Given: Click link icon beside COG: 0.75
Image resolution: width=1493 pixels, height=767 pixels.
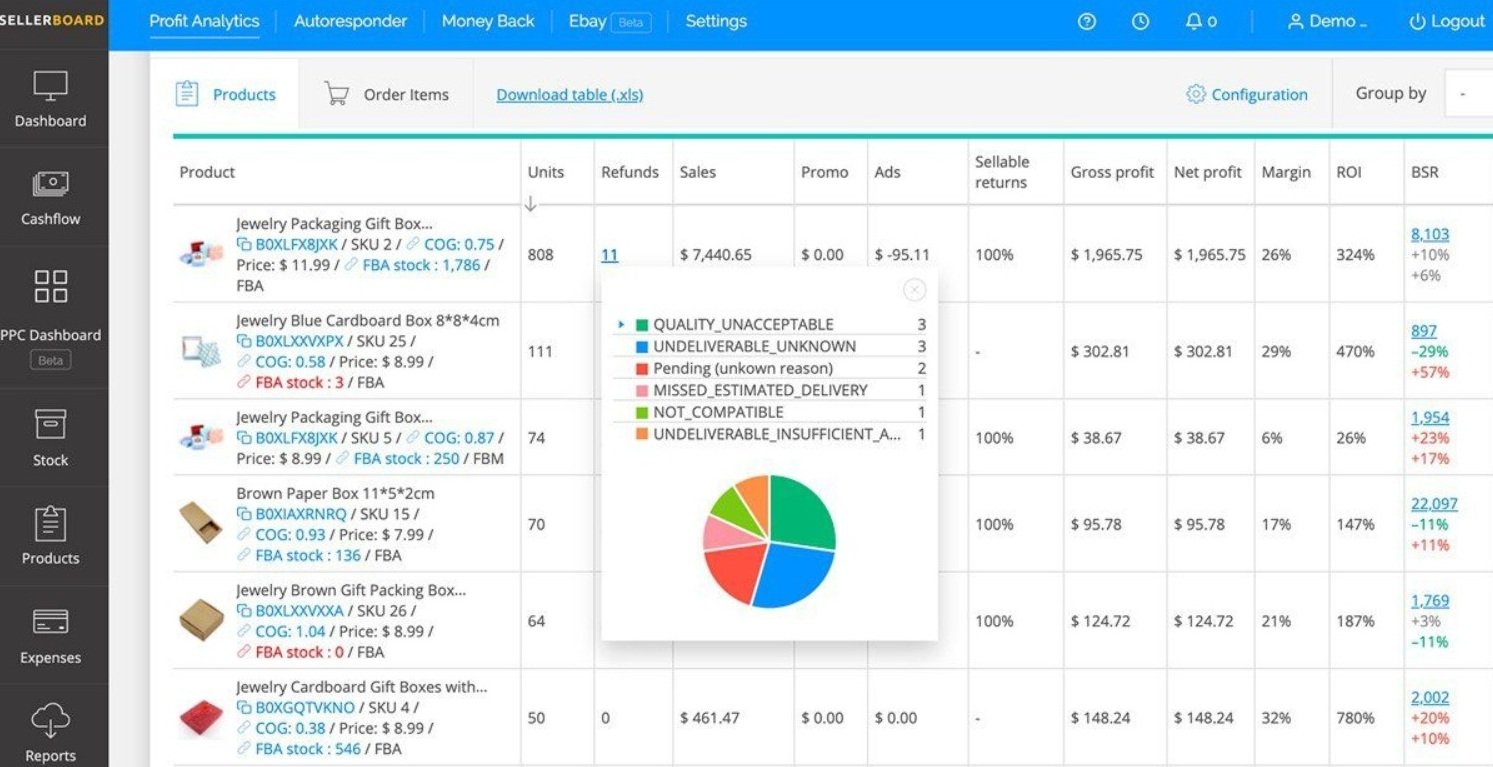Looking at the screenshot, I should point(412,244).
